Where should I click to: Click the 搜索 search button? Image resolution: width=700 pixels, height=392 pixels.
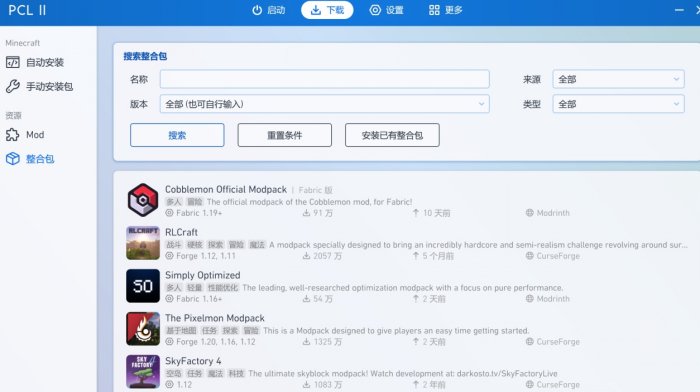177,135
